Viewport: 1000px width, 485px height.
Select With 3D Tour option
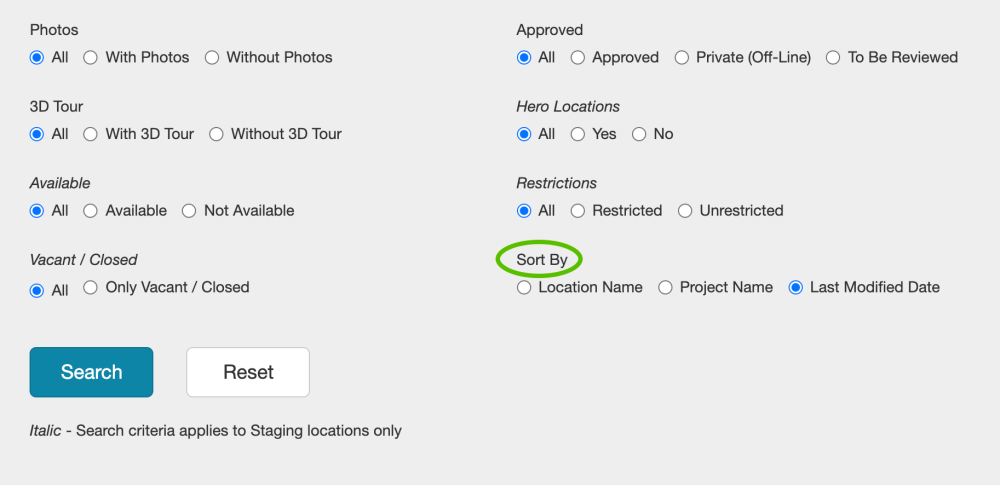point(91,134)
